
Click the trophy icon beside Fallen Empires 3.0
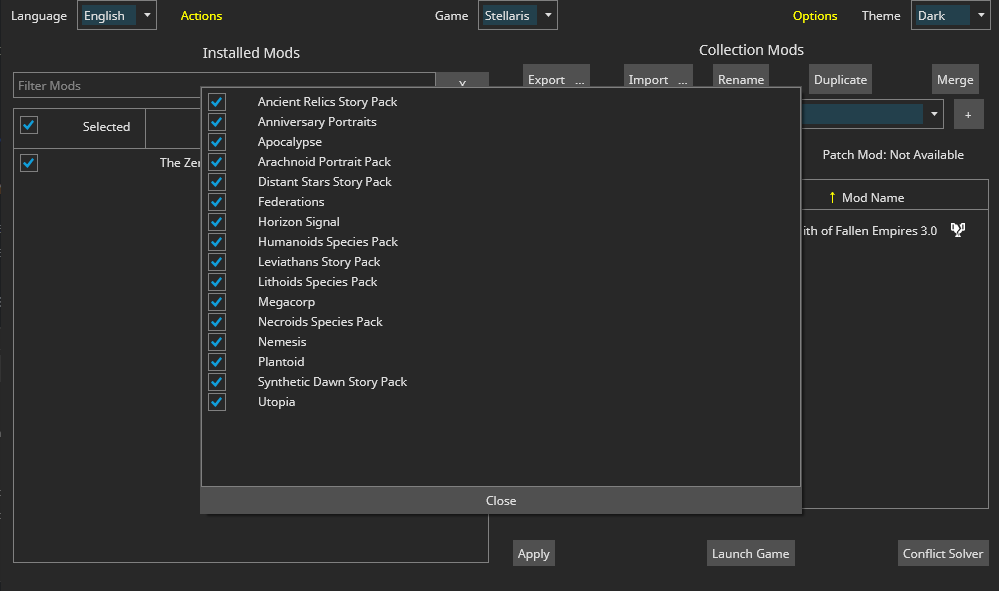point(958,230)
